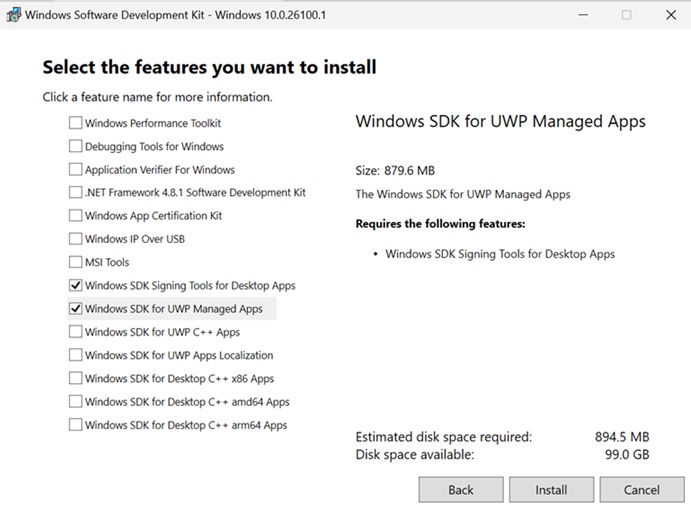Select the Windows App Certification Kit label

[x=153, y=216]
